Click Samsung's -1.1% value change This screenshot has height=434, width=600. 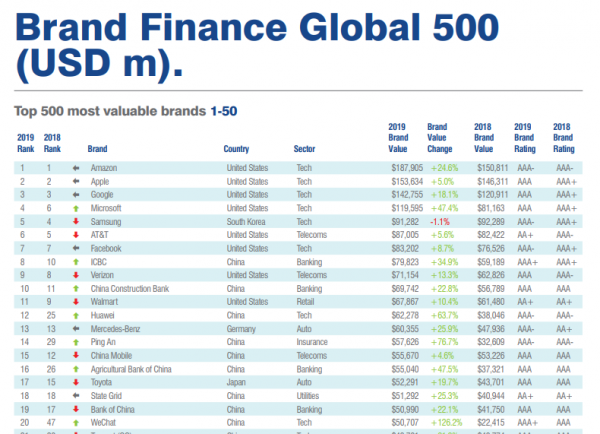440,222
